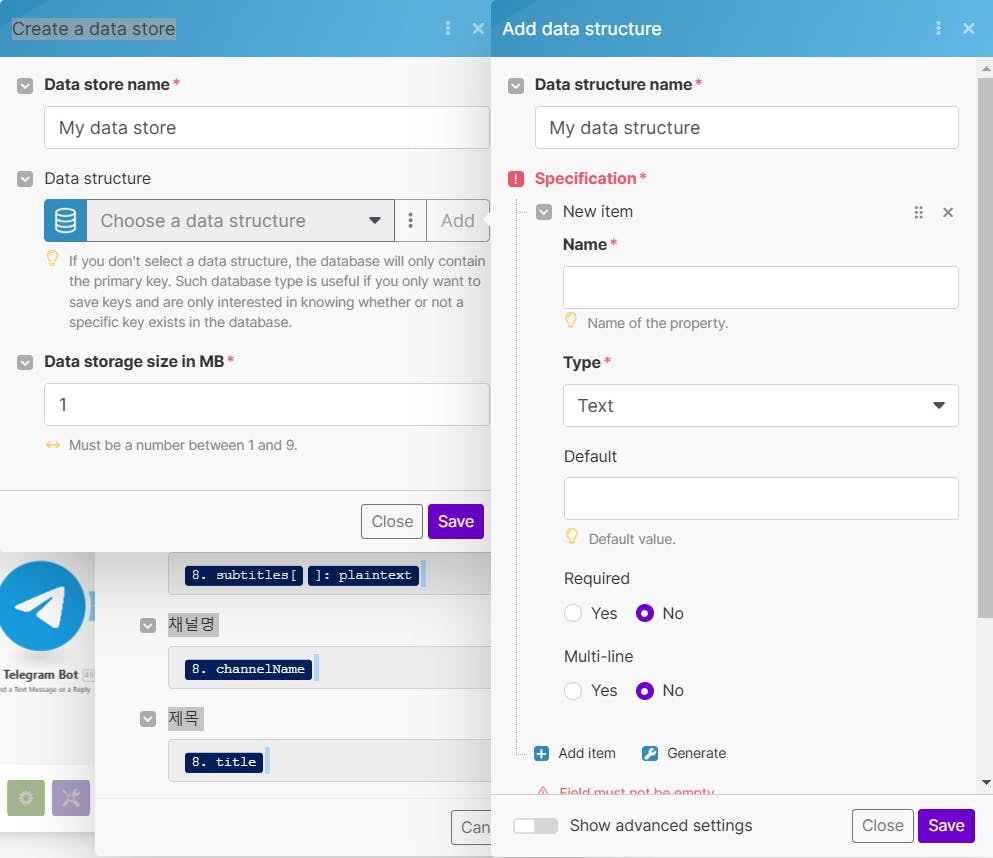The image size is (993, 858).
Task: Click the Default value input field
Action: 761,498
